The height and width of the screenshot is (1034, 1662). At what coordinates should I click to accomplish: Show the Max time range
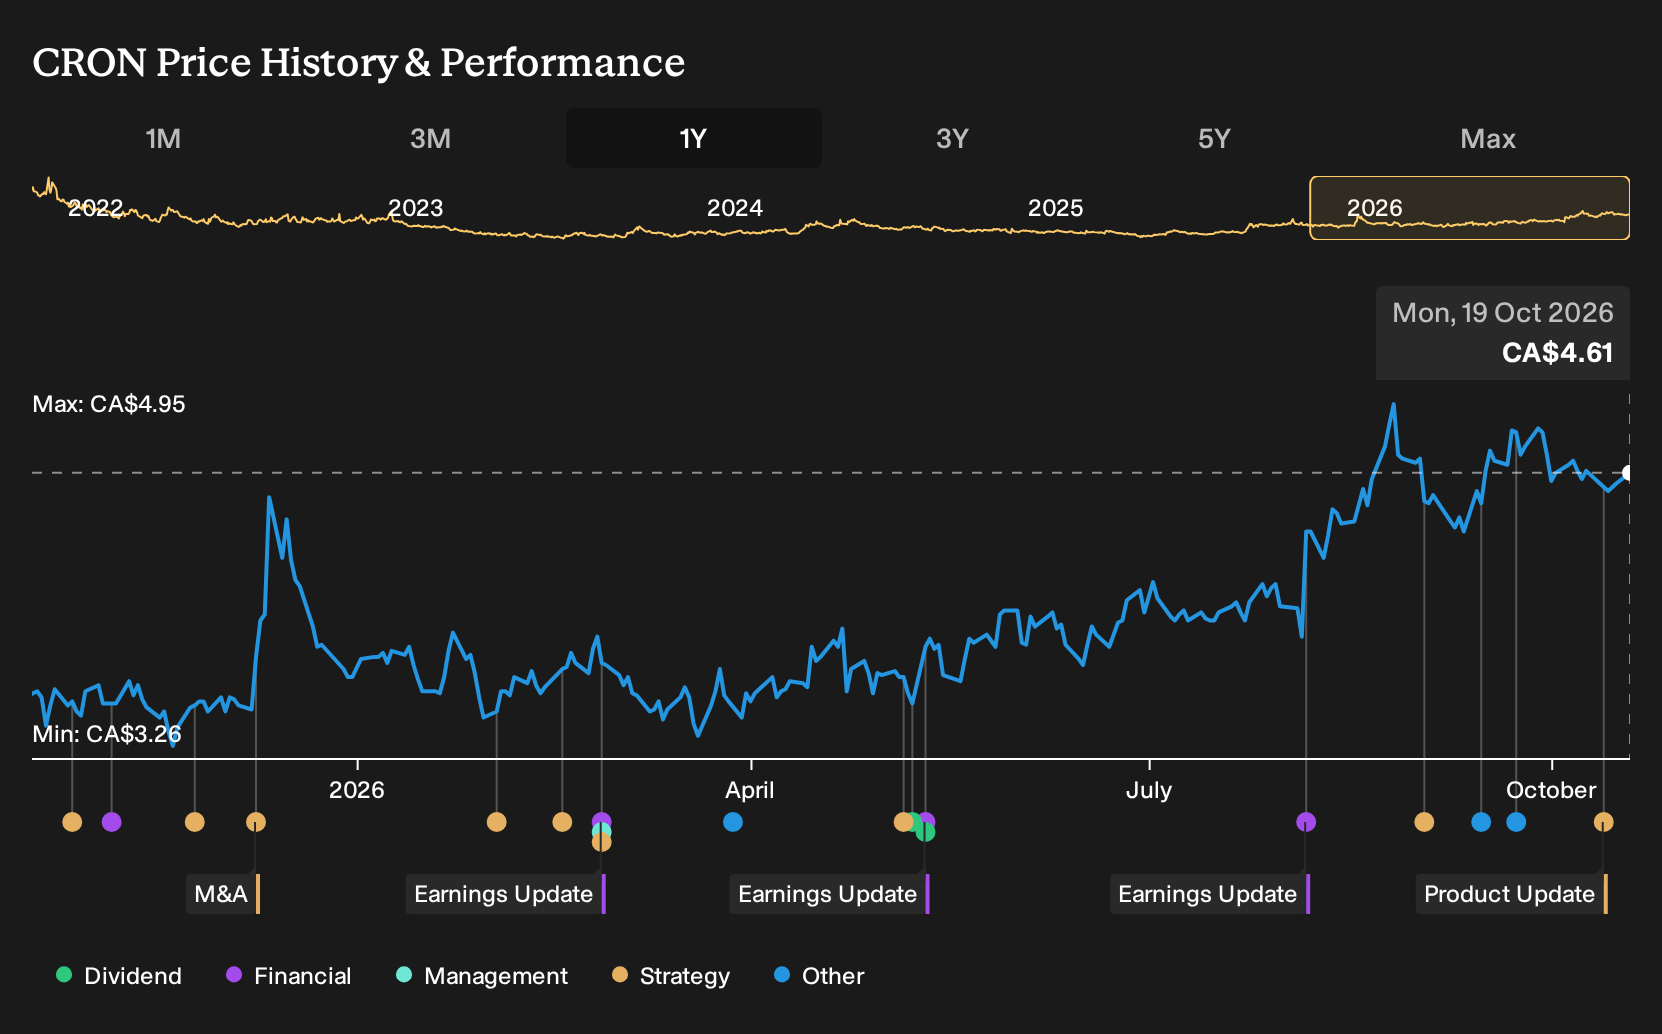[x=1488, y=138]
